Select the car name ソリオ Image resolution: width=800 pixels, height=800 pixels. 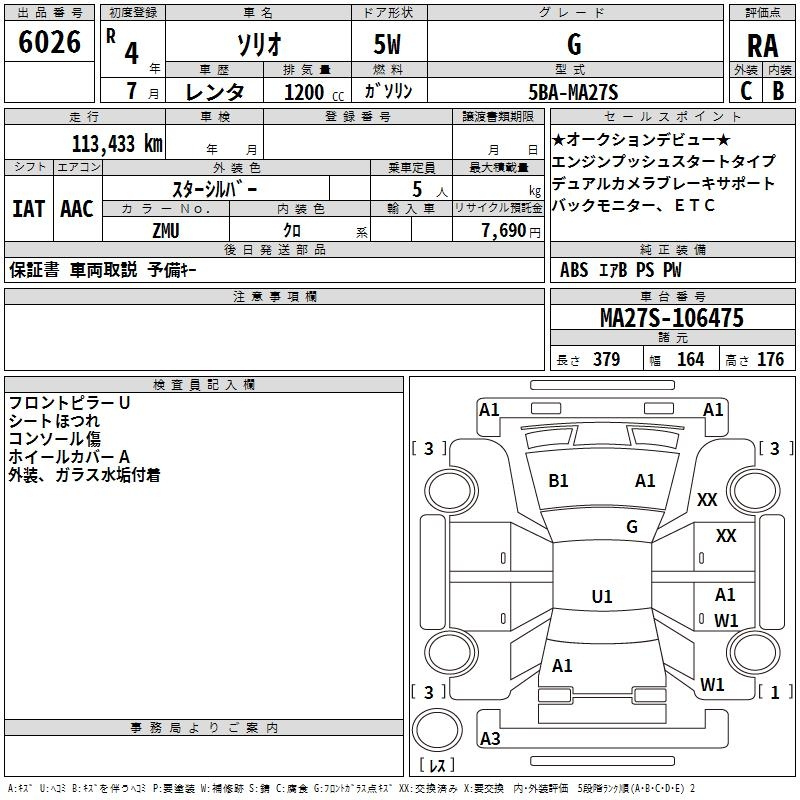pyautogui.click(x=259, y=44)
